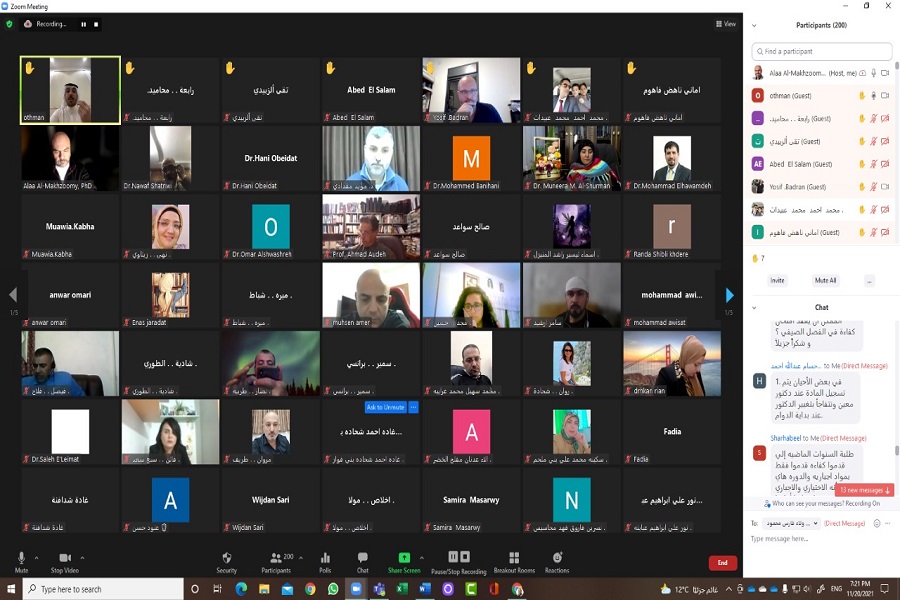
Task: Lower Abed El Salam's raised hand icon
Action: pos(862,164)
